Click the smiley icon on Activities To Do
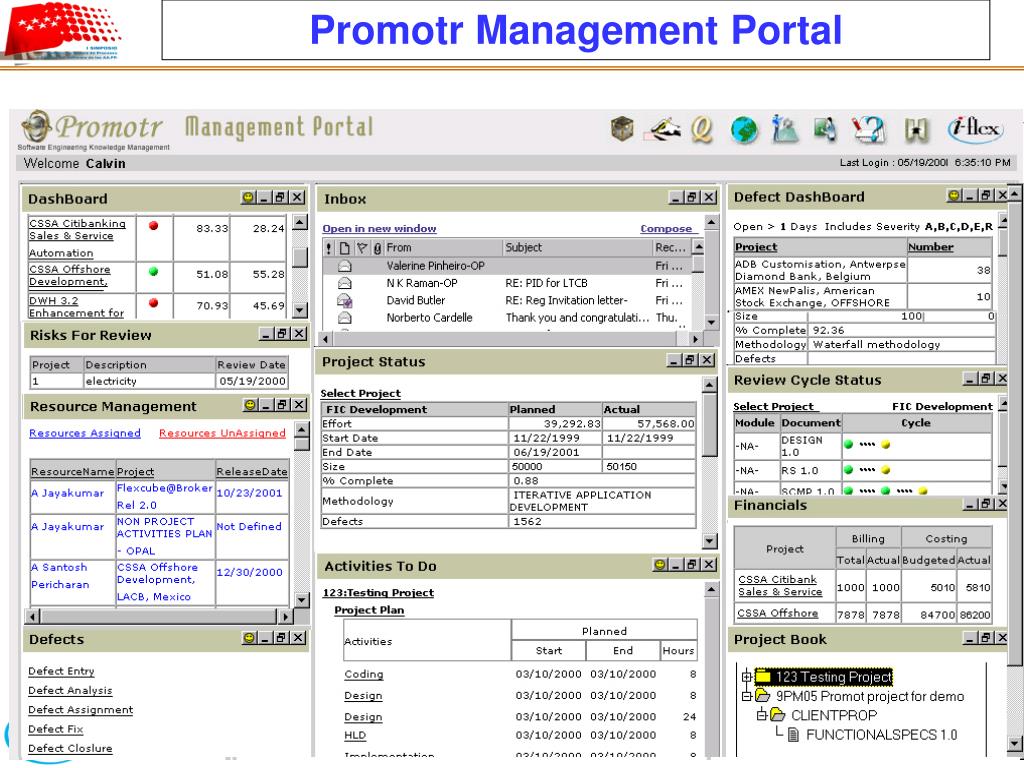 (660, 565)
